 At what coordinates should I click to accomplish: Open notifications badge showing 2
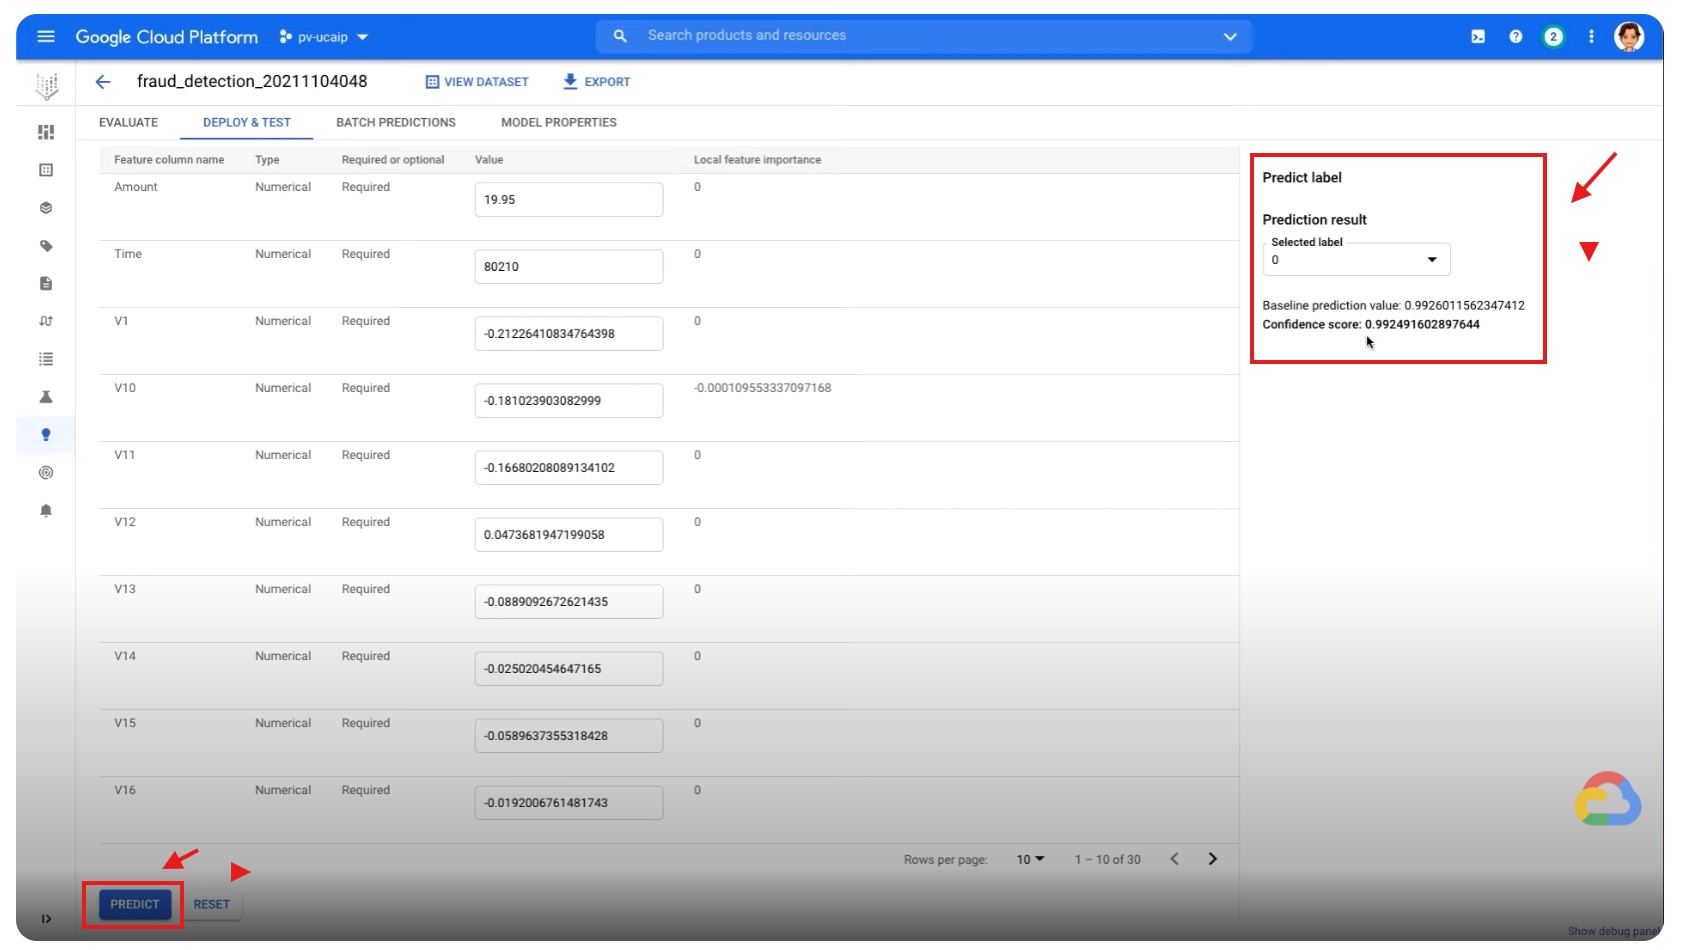click(x=1552, y=37)
